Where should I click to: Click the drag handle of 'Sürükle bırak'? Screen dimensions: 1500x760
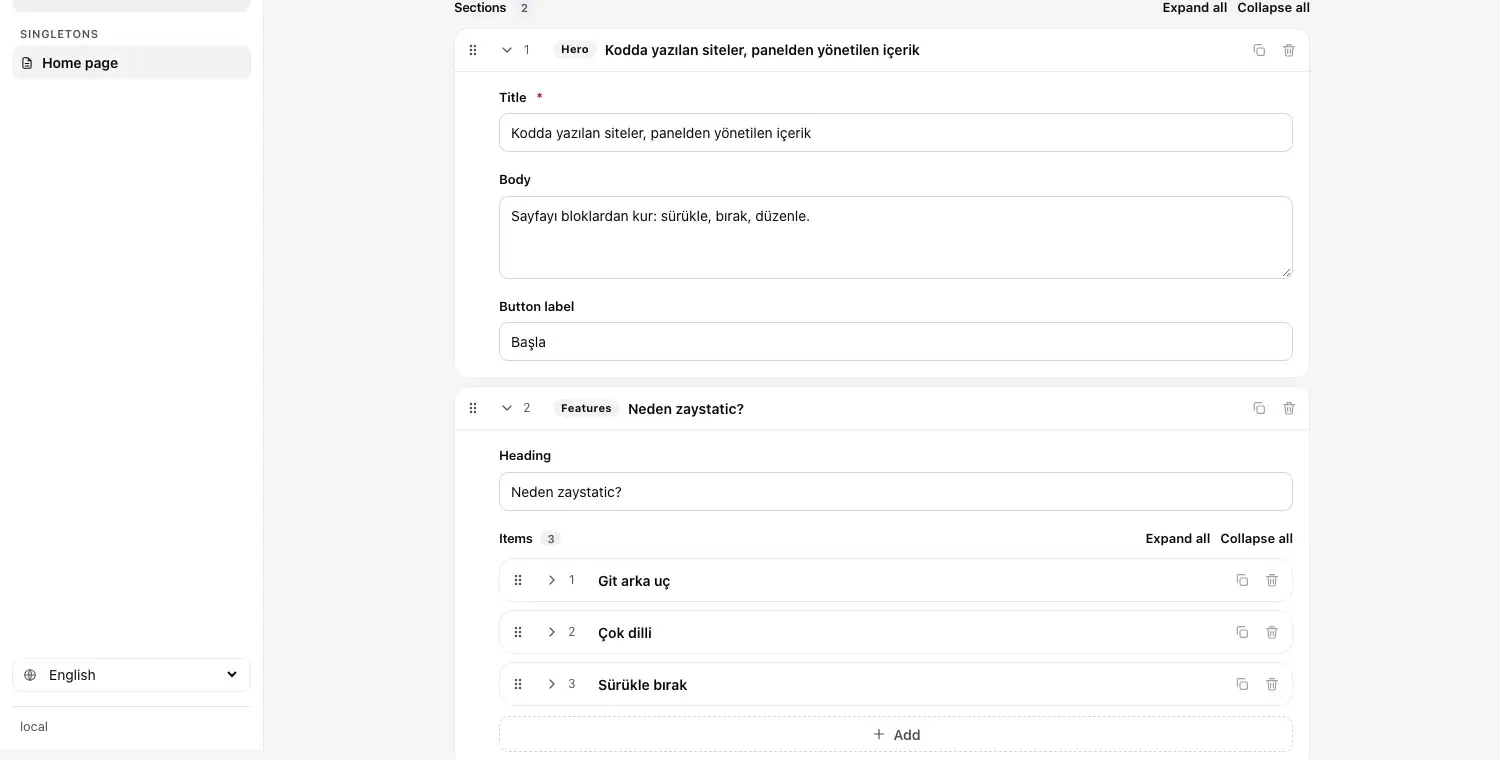(x=518, y=684)
